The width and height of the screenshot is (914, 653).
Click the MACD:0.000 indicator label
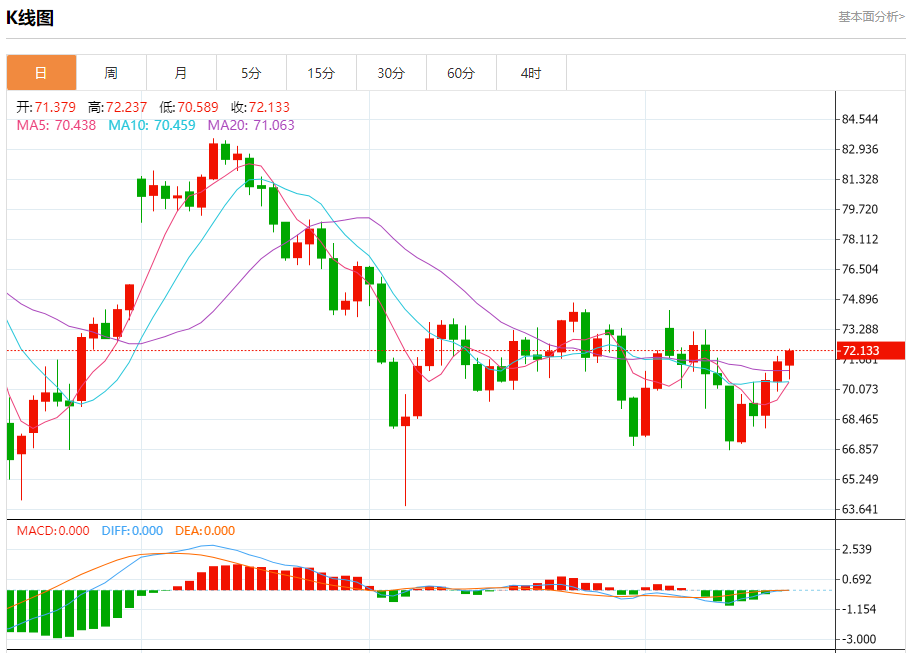click(x=53, y=531)
